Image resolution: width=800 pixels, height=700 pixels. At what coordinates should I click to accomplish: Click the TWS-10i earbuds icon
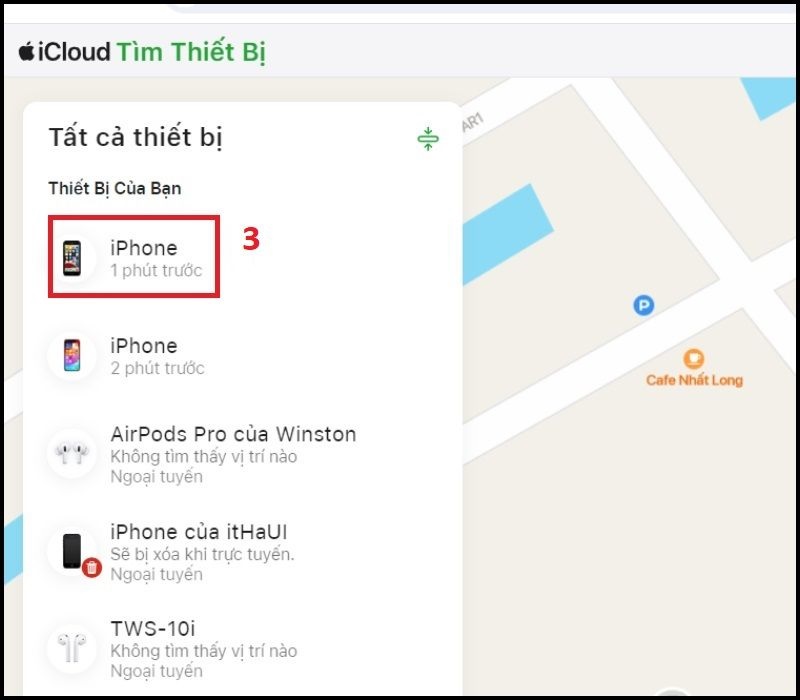pyautogui.click(x=72, y=648)
